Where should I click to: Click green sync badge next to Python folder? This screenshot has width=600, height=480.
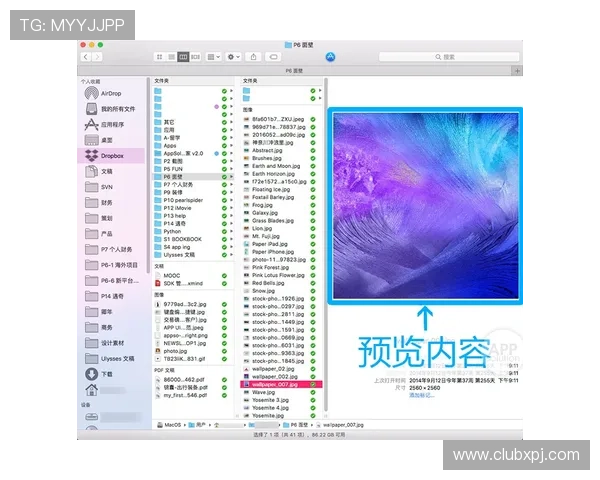click(x=225, y=231)
